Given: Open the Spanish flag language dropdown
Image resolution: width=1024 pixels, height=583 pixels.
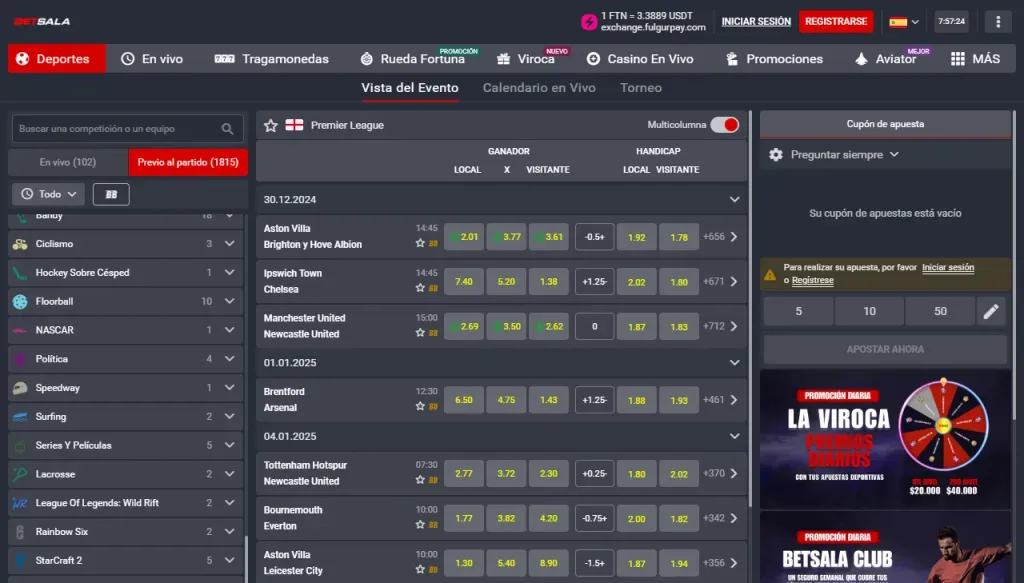Looking at the screenshot, I should pos(904,21).
